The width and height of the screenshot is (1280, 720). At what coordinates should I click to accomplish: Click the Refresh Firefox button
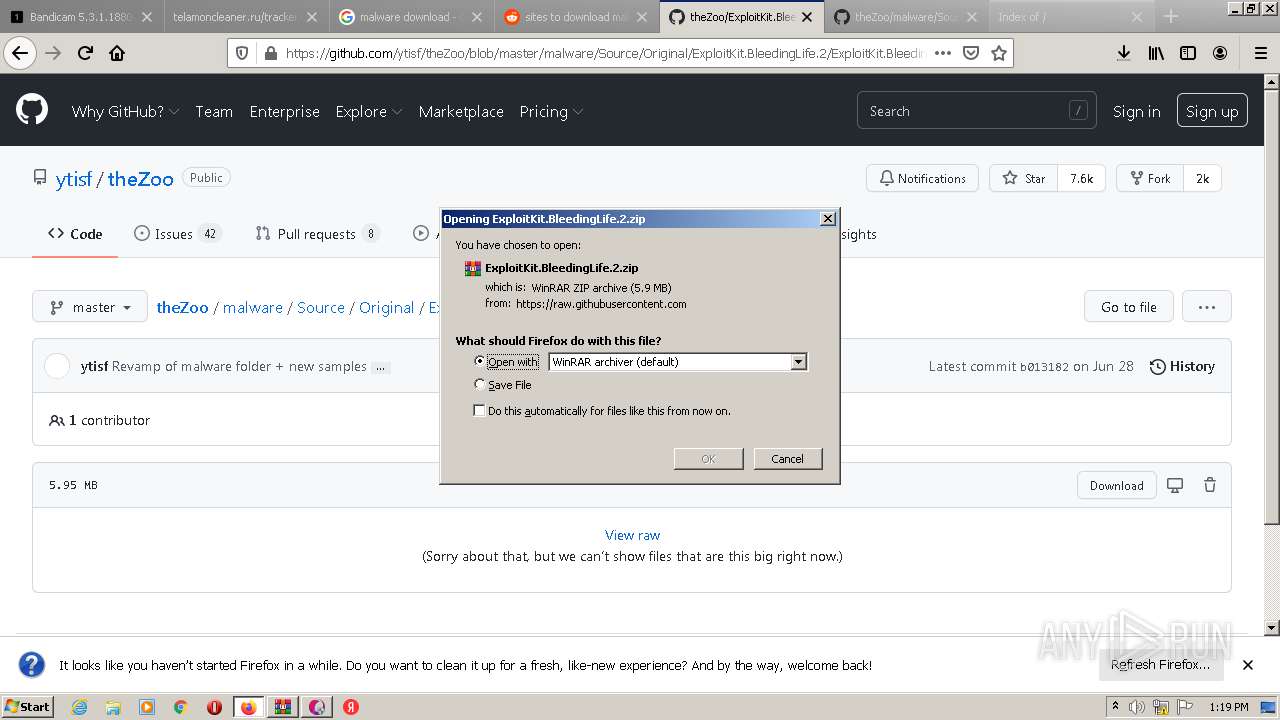tap(1160, 665)
